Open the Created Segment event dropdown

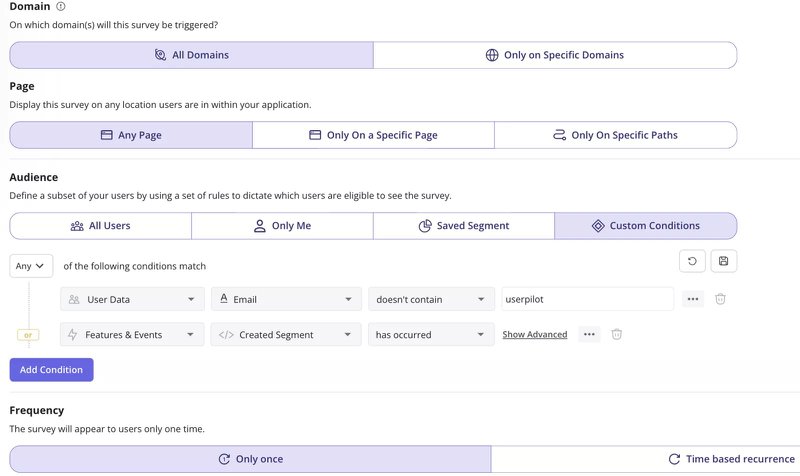286,335
